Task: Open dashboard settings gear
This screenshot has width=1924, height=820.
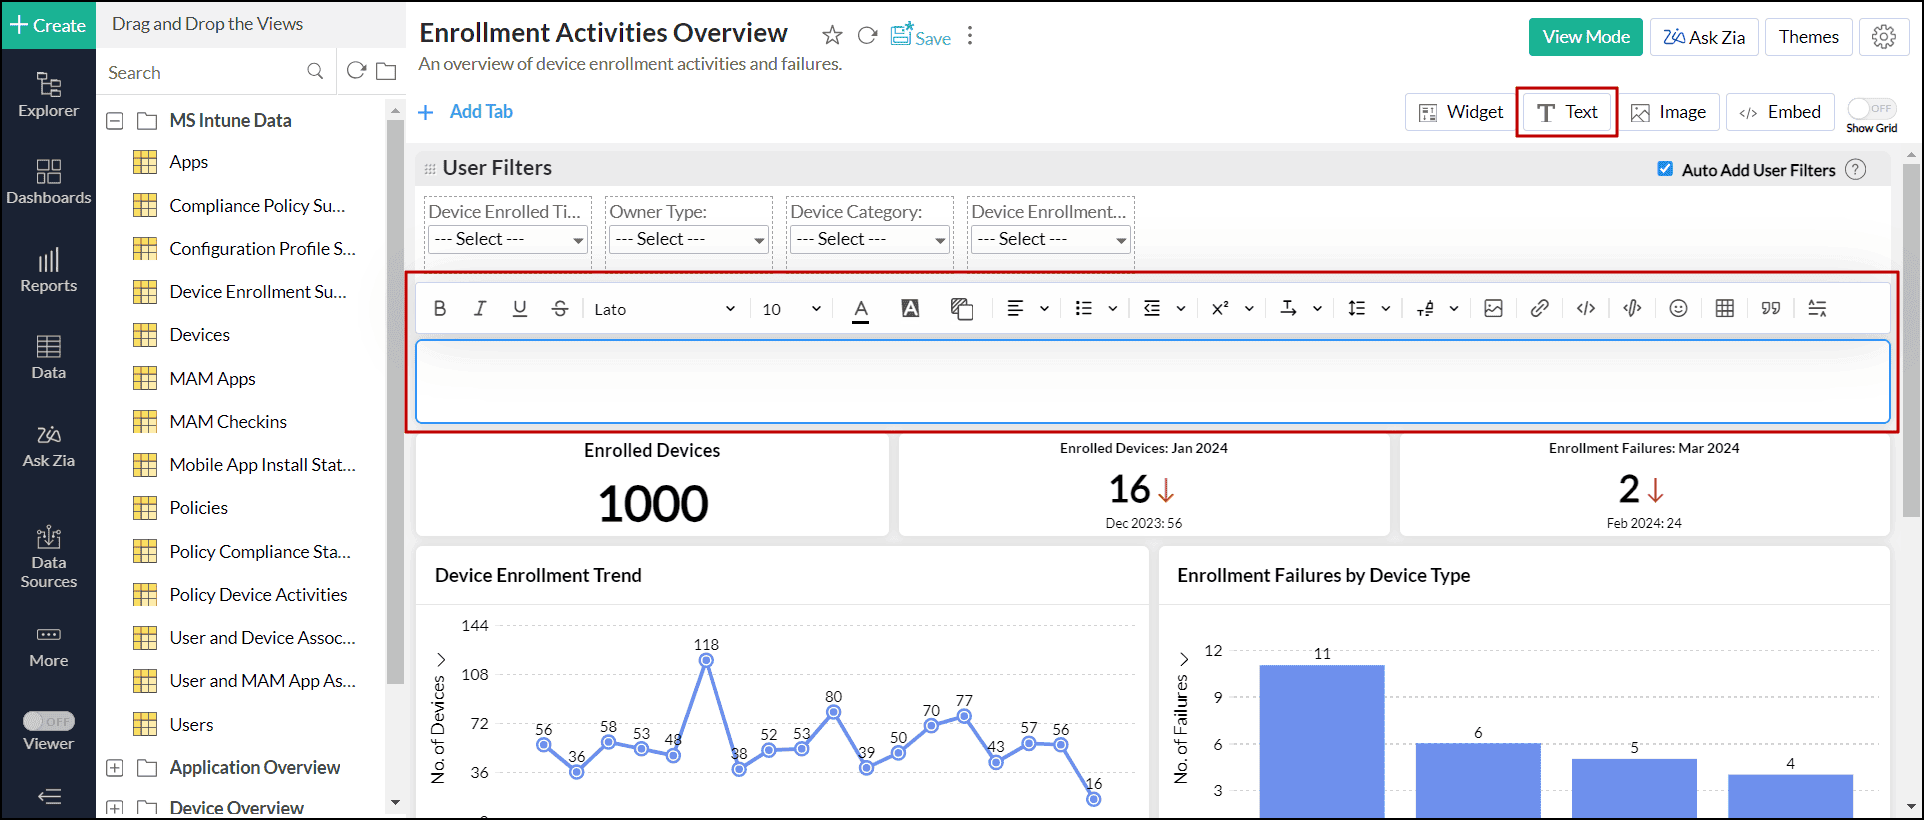Action: click(x=1884, y=37)
